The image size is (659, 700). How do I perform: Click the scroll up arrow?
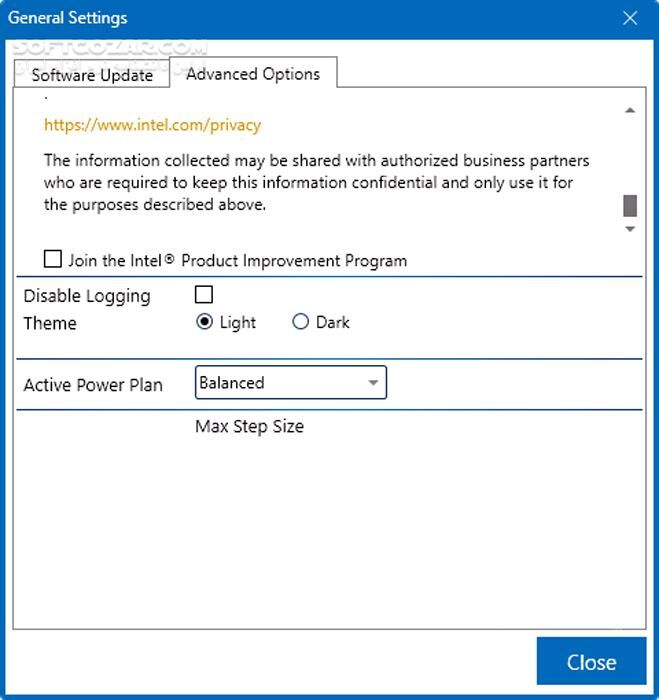click(630, 110)
